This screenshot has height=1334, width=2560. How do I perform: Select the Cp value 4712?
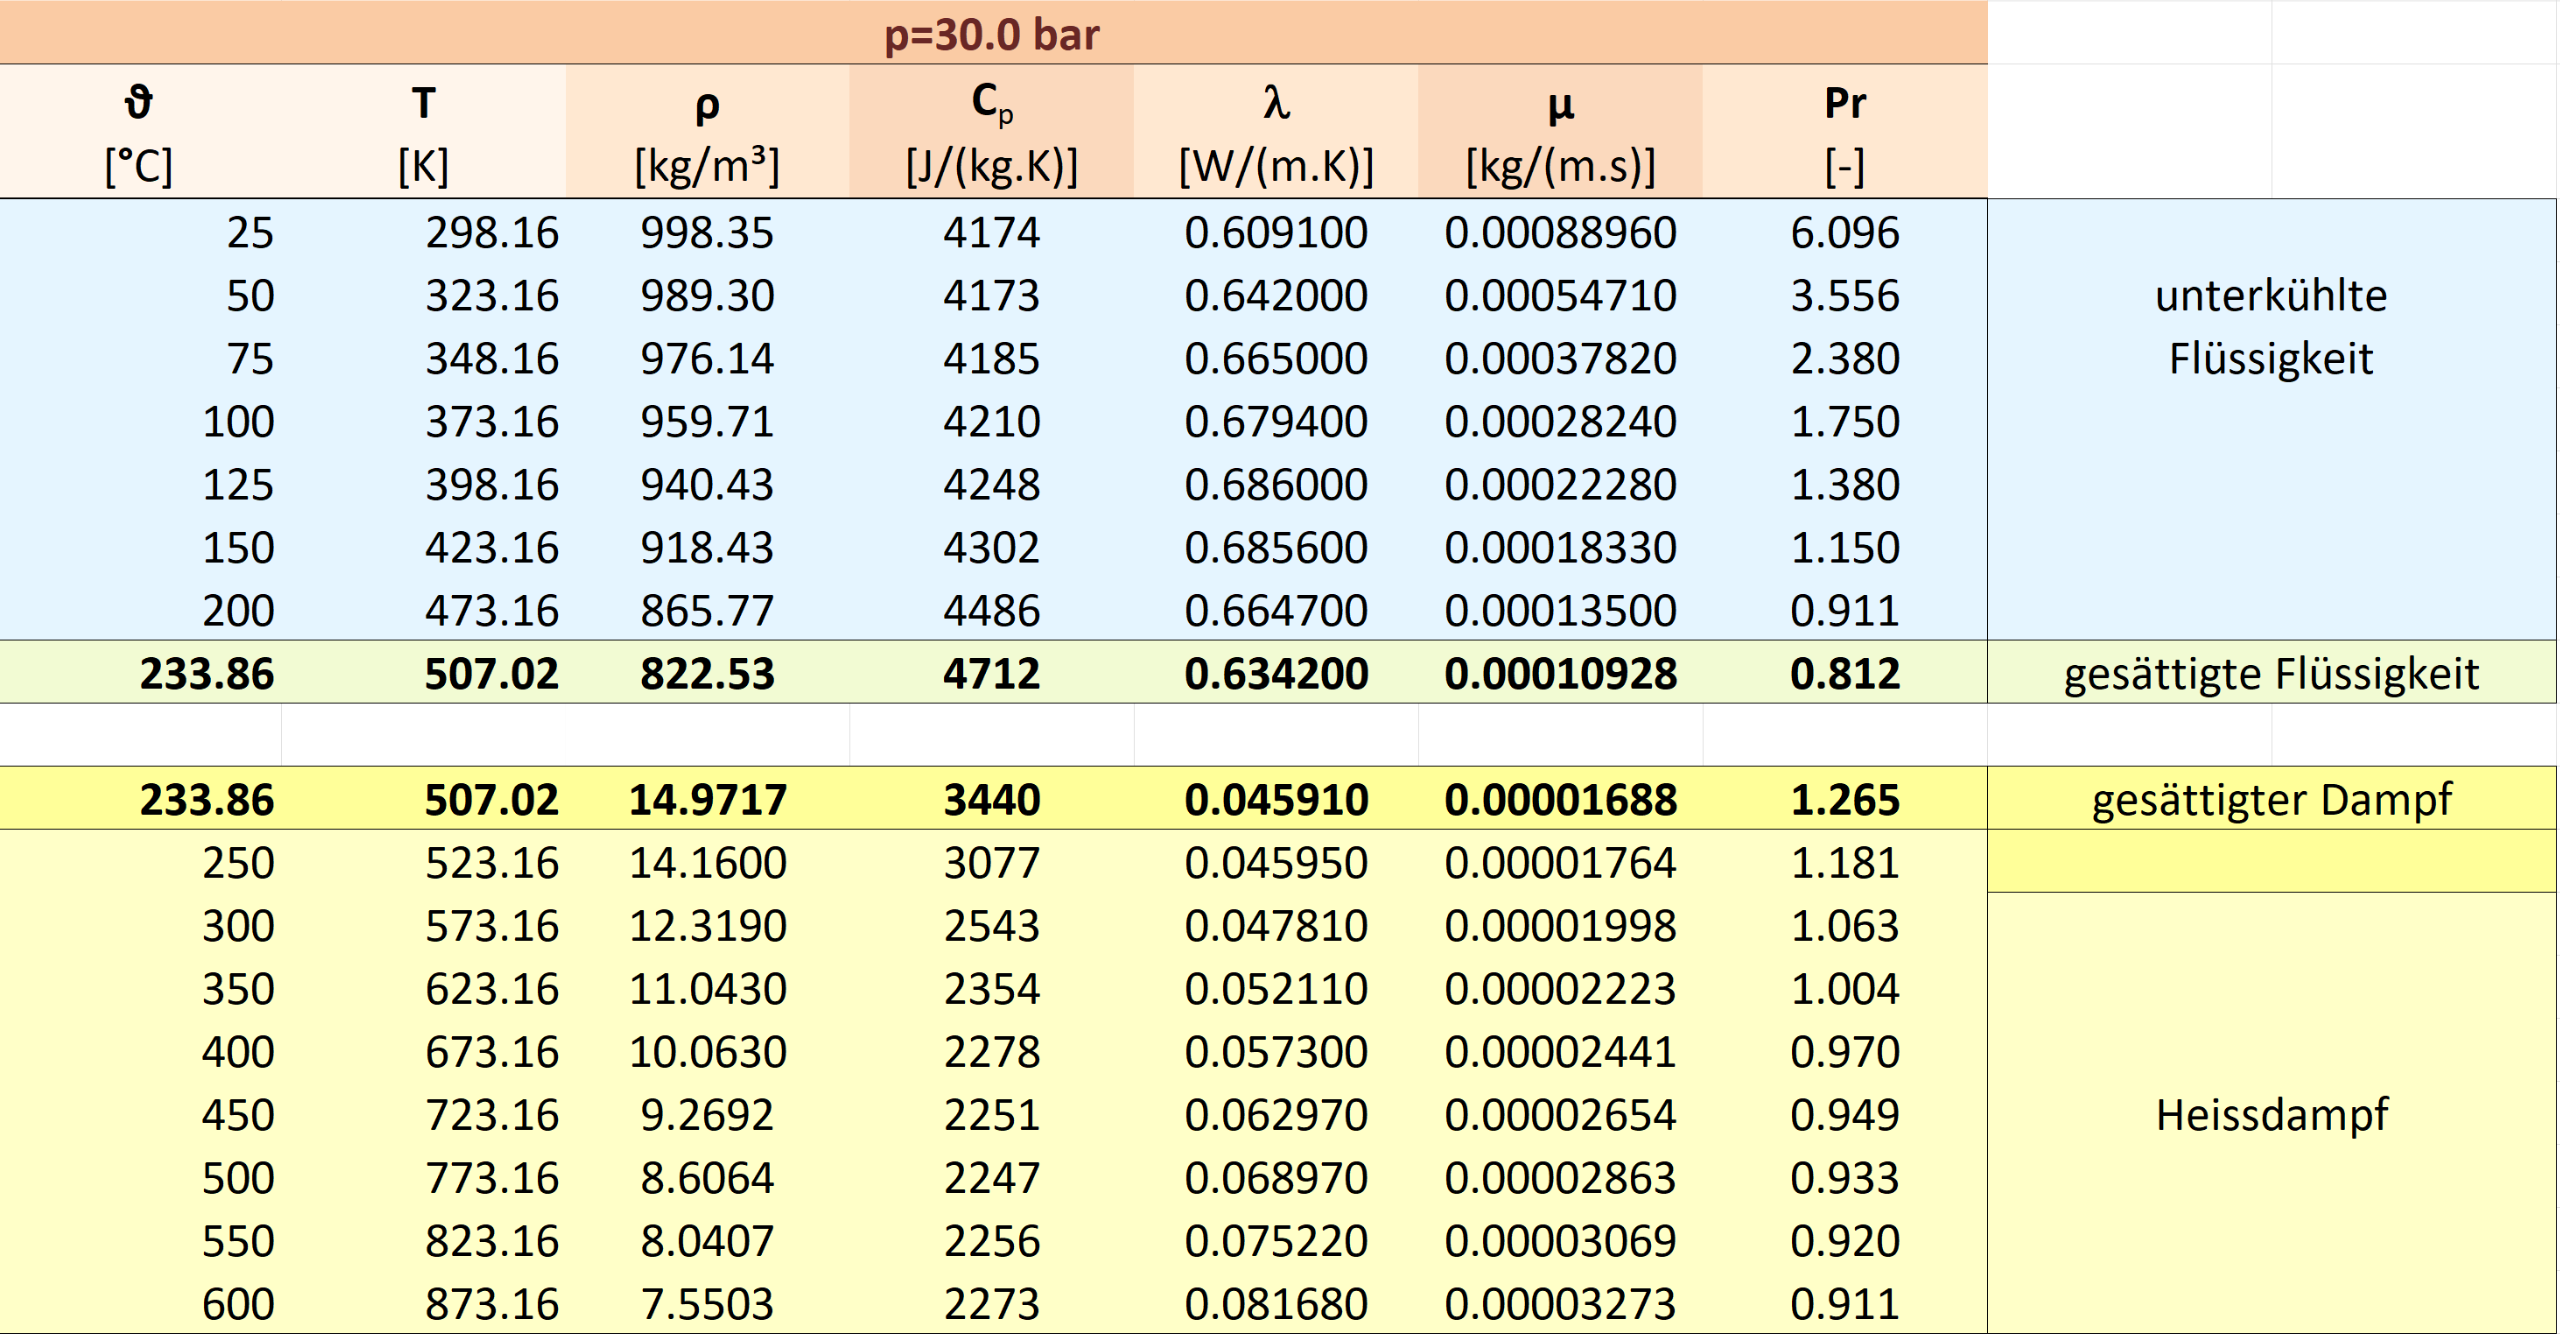point(991,673)
